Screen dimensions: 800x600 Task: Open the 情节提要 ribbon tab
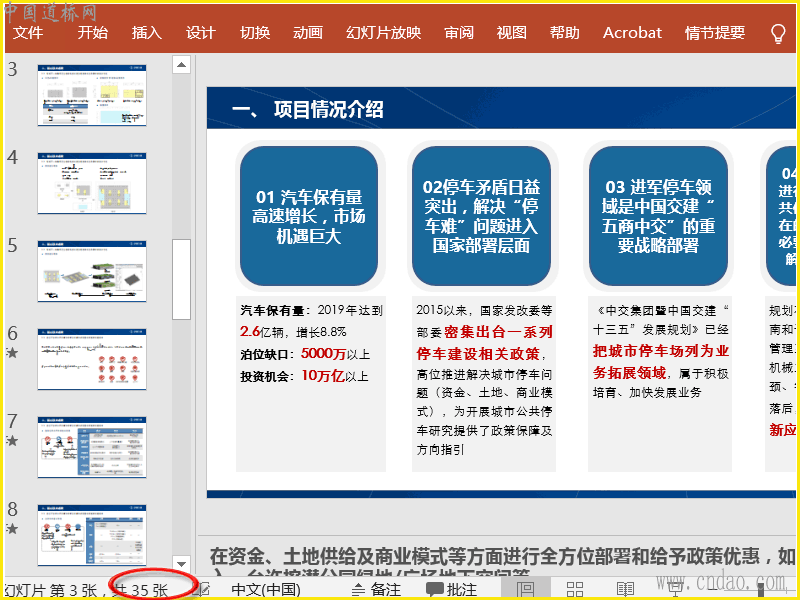tap(715, 33)
